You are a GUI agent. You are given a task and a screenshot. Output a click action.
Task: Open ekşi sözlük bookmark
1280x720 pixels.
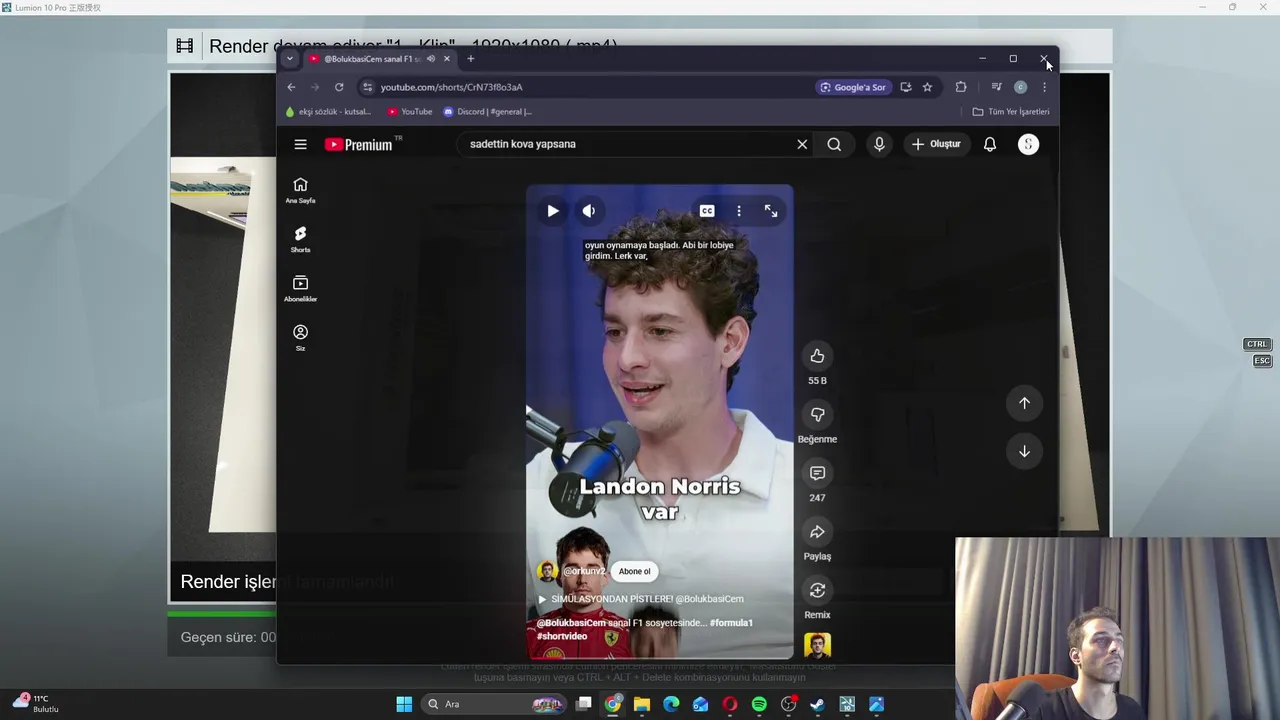pyautogui.click(x=329, y=112)
